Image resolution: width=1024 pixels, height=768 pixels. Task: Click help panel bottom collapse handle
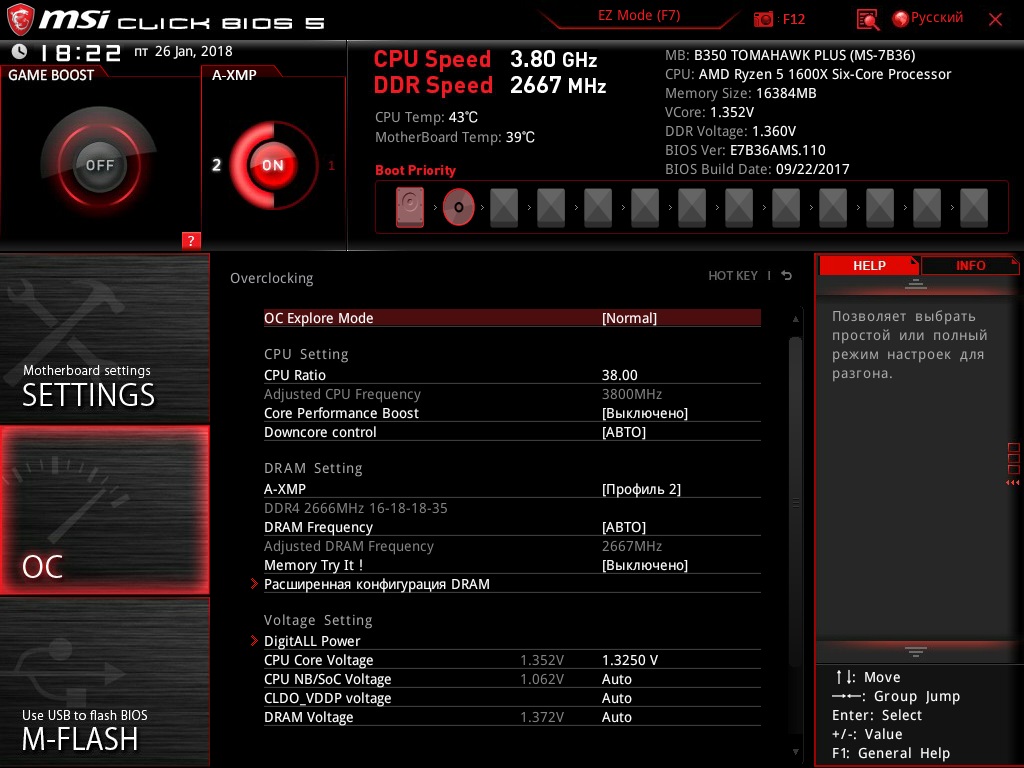[x=916, y=652]
